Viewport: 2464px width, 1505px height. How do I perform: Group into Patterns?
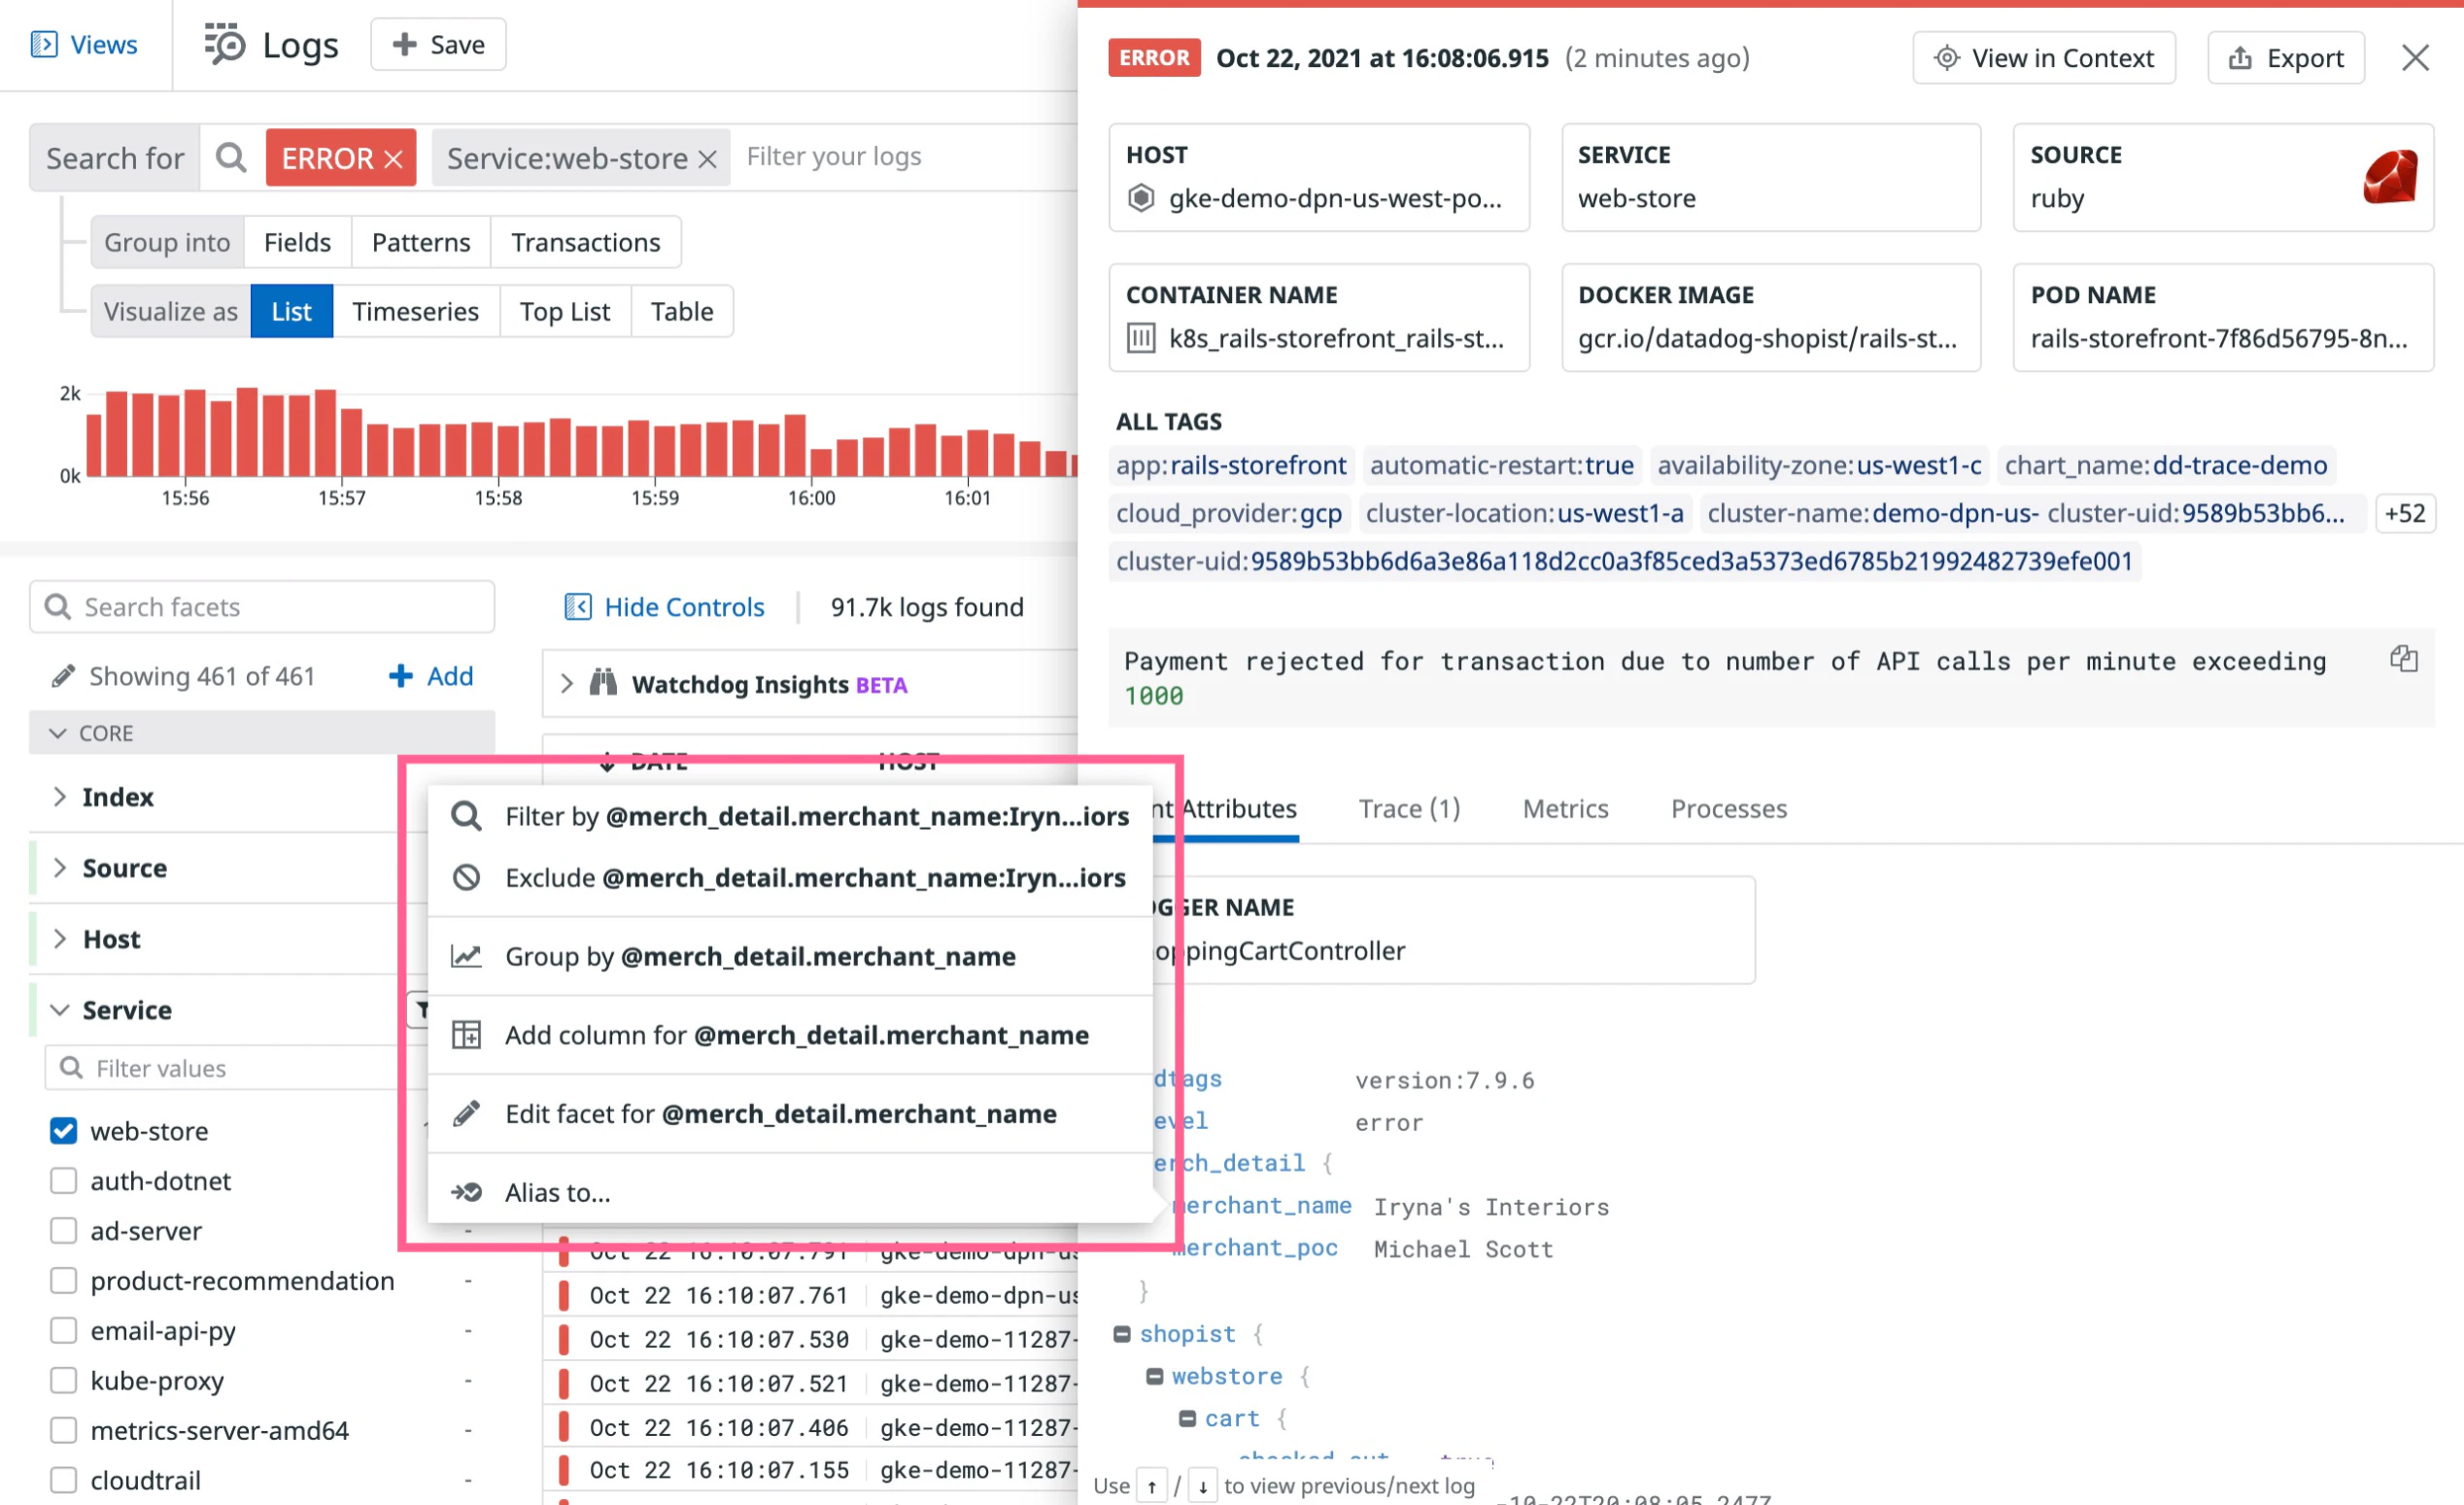point(421,242)
